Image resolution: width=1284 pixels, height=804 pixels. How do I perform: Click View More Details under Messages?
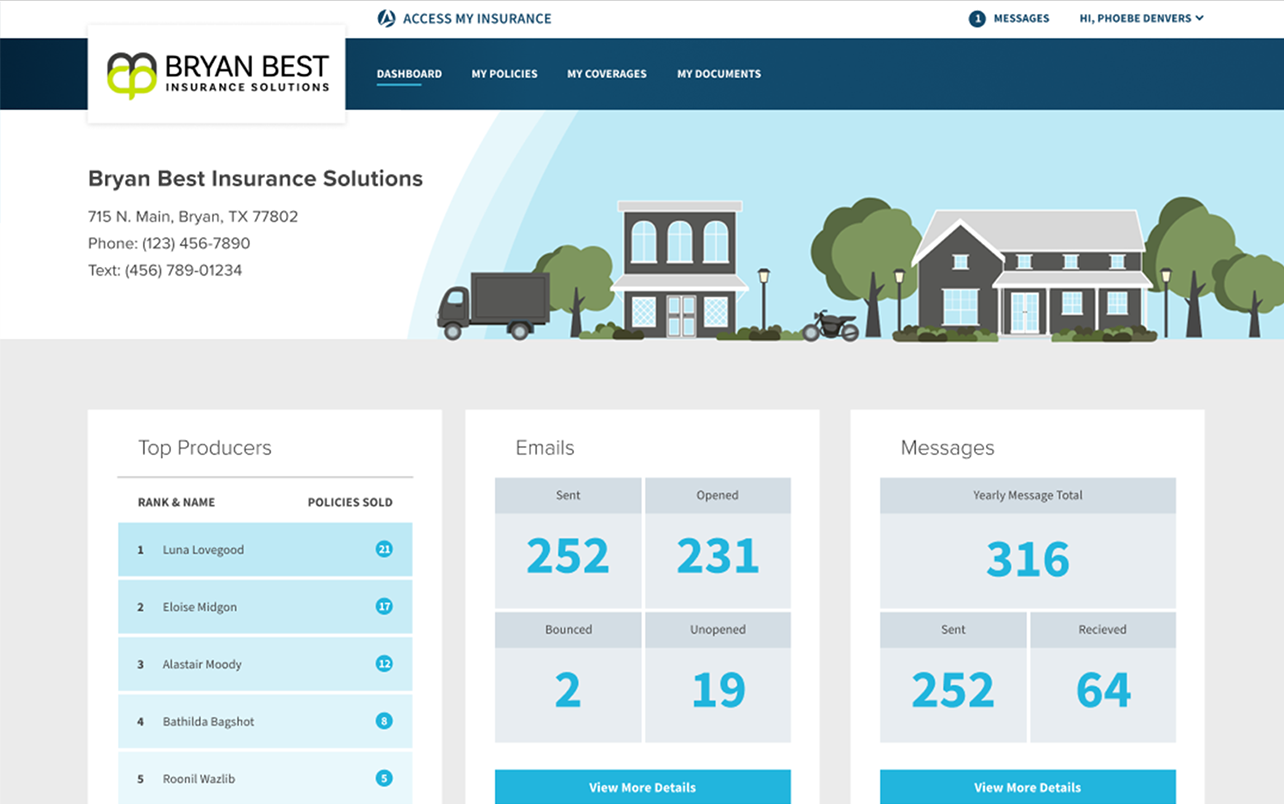point(1027,787)
